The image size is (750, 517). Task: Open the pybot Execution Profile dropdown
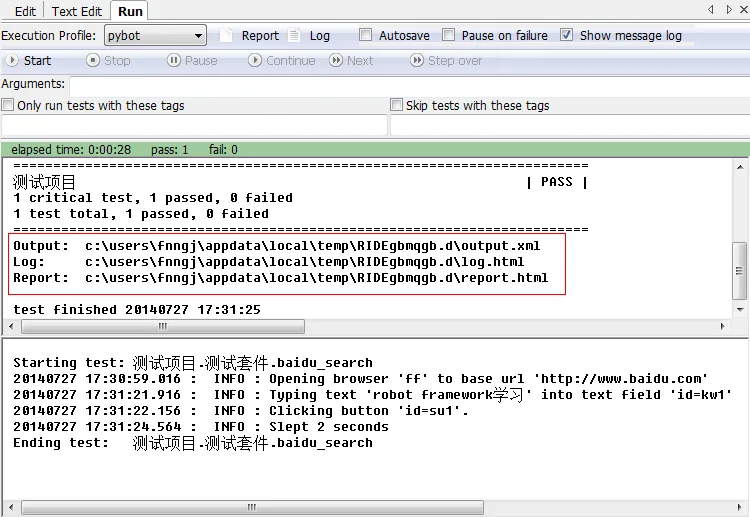click(x=155, y=35)
